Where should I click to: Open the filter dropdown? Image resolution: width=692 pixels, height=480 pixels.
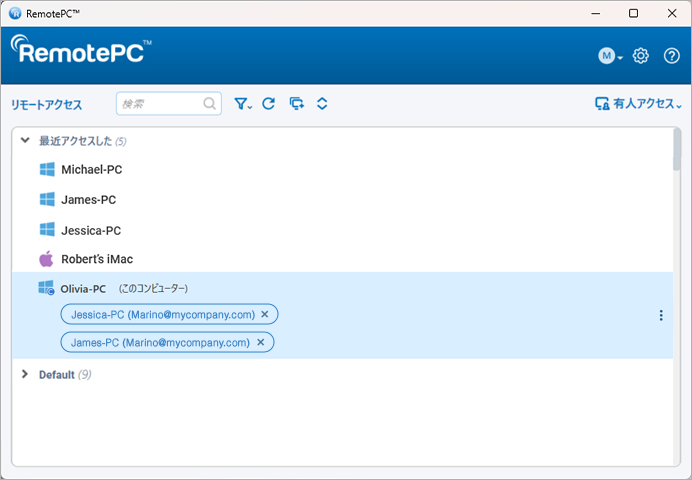243,104
